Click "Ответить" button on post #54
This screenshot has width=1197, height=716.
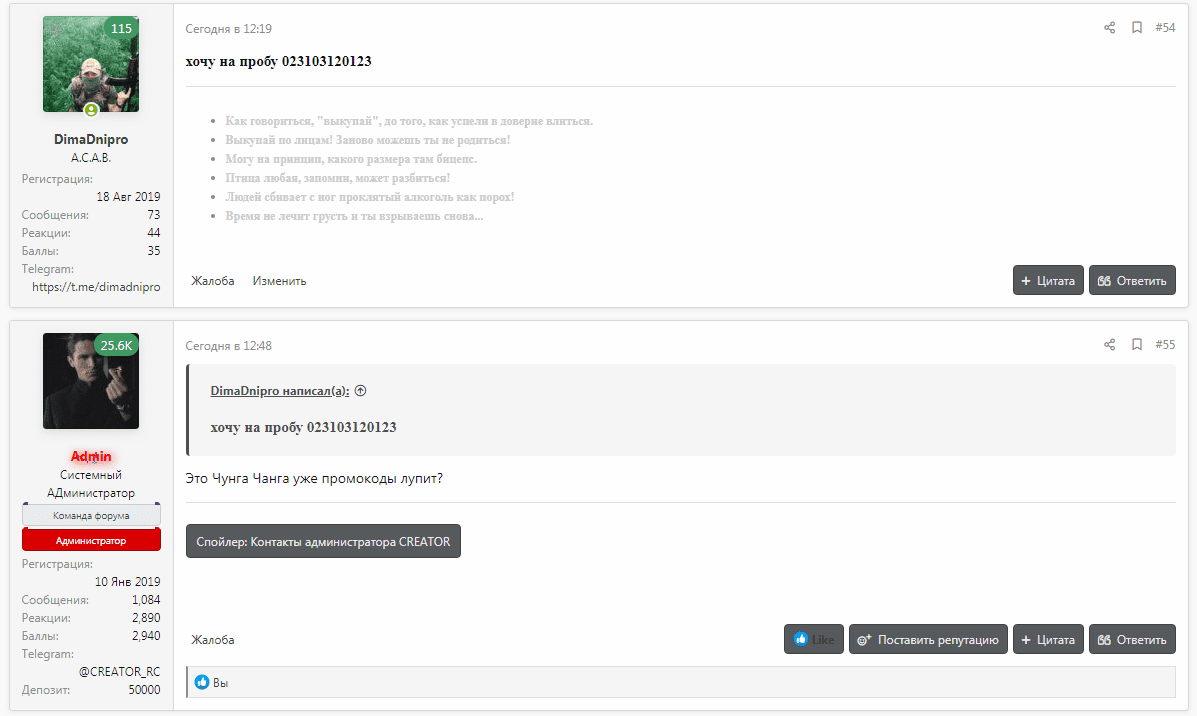1132,281
